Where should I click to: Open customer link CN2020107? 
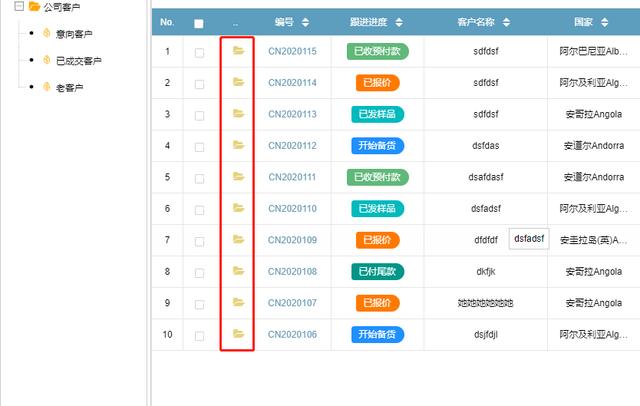point(292,302)
